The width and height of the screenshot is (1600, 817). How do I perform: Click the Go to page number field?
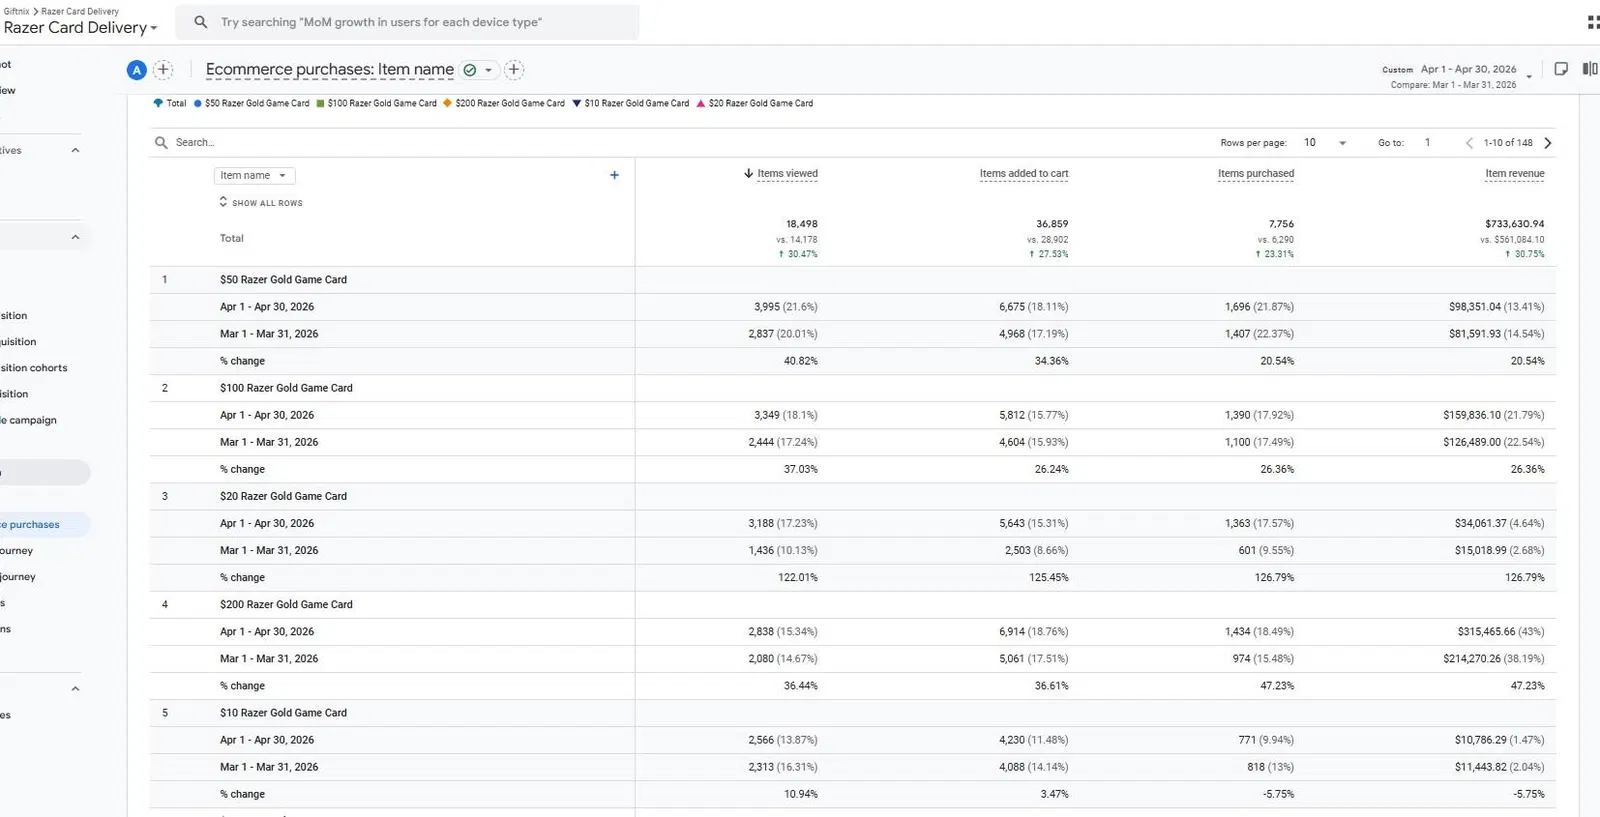click(x=1428, y=143)
